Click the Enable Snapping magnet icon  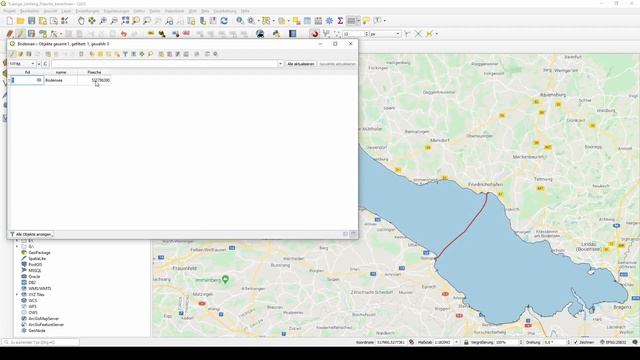315,34
